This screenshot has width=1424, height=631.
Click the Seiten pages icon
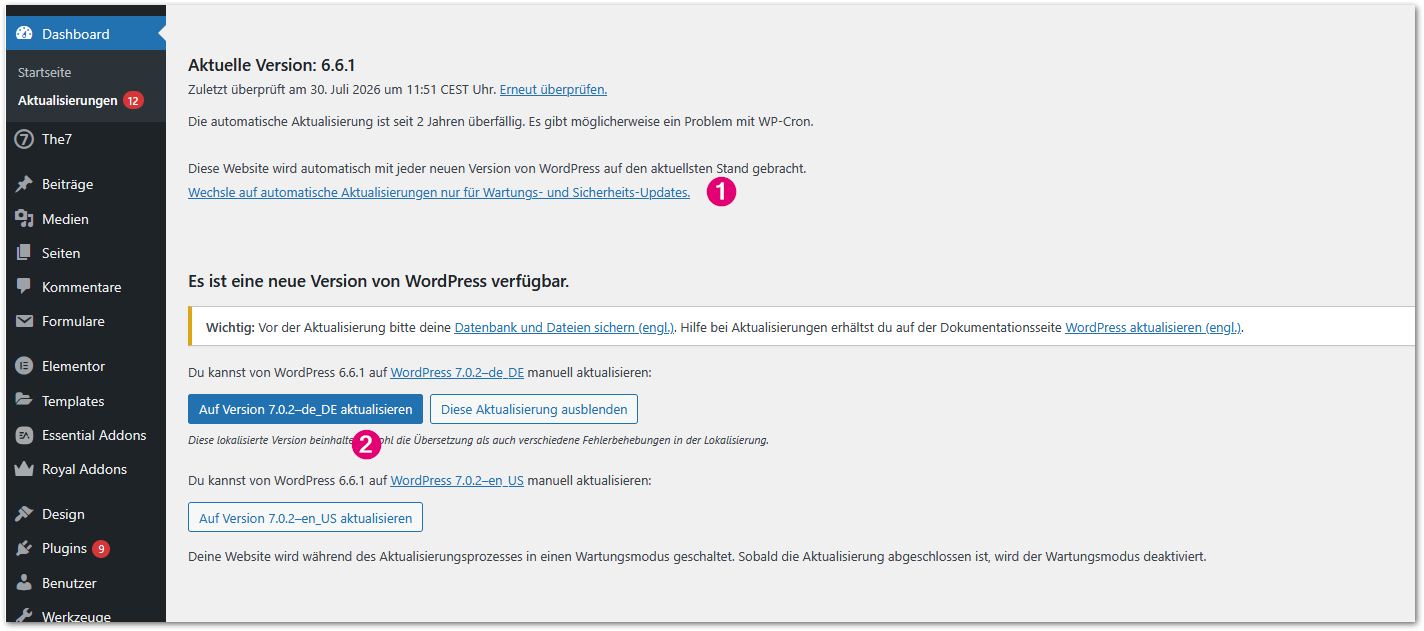24,253
